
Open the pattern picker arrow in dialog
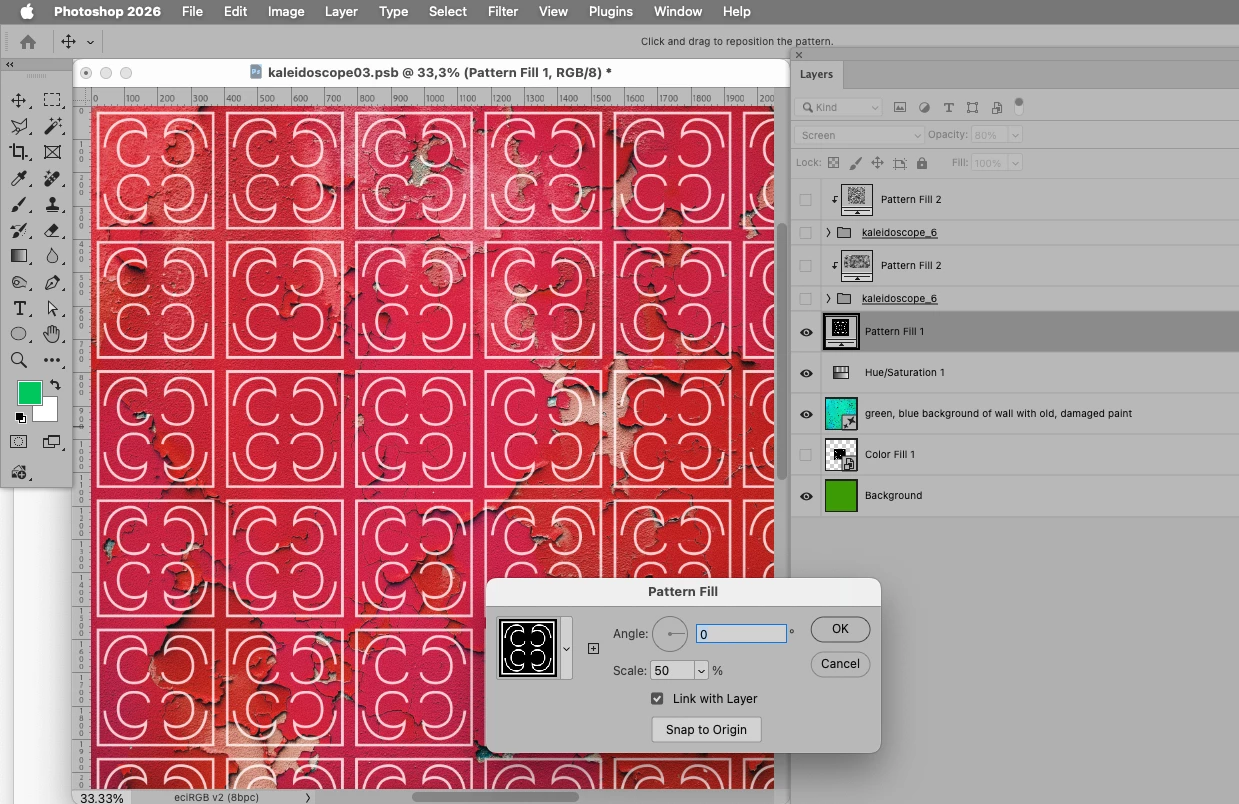567,648
